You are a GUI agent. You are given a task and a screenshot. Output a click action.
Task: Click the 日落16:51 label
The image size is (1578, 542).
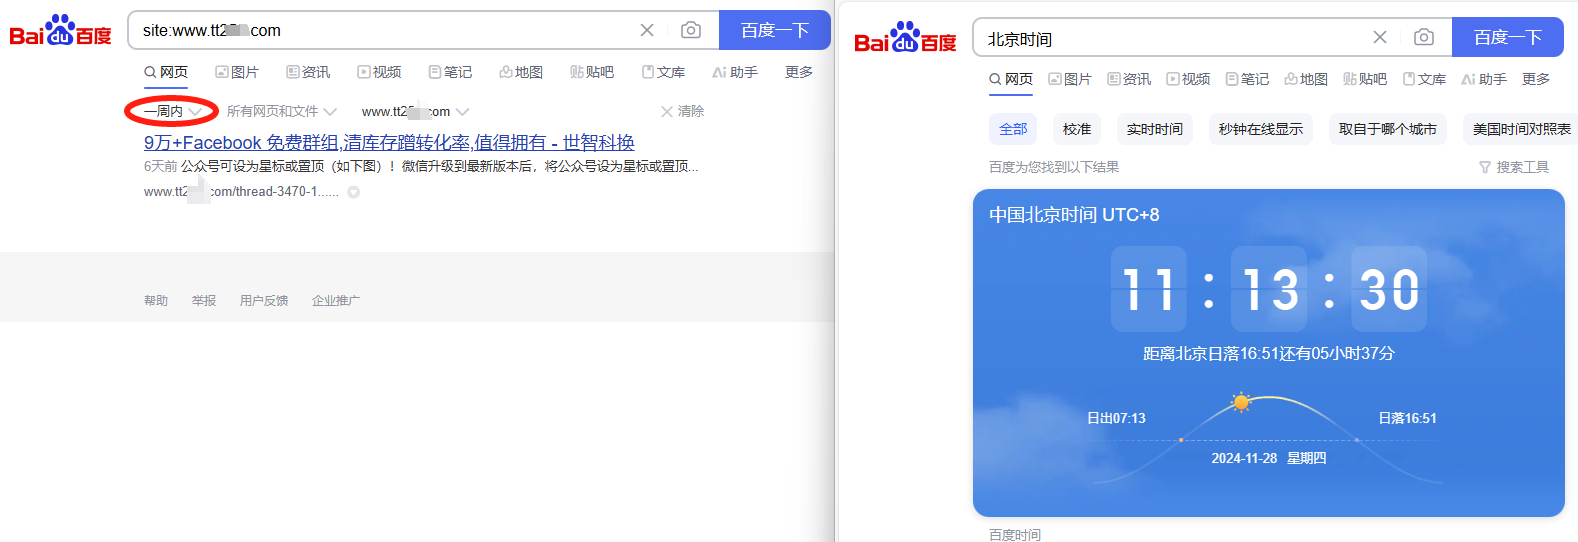[1407, 418]
